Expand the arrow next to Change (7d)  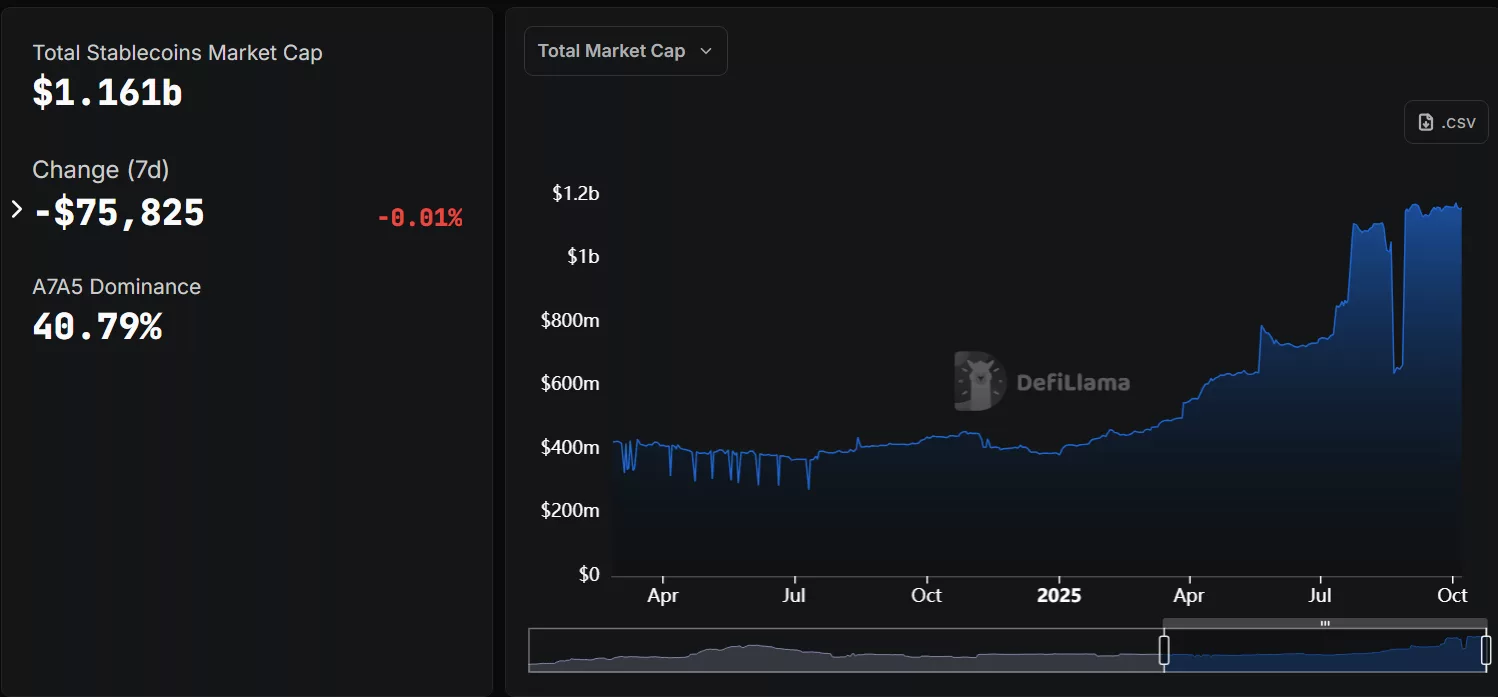tap(16, 210)
